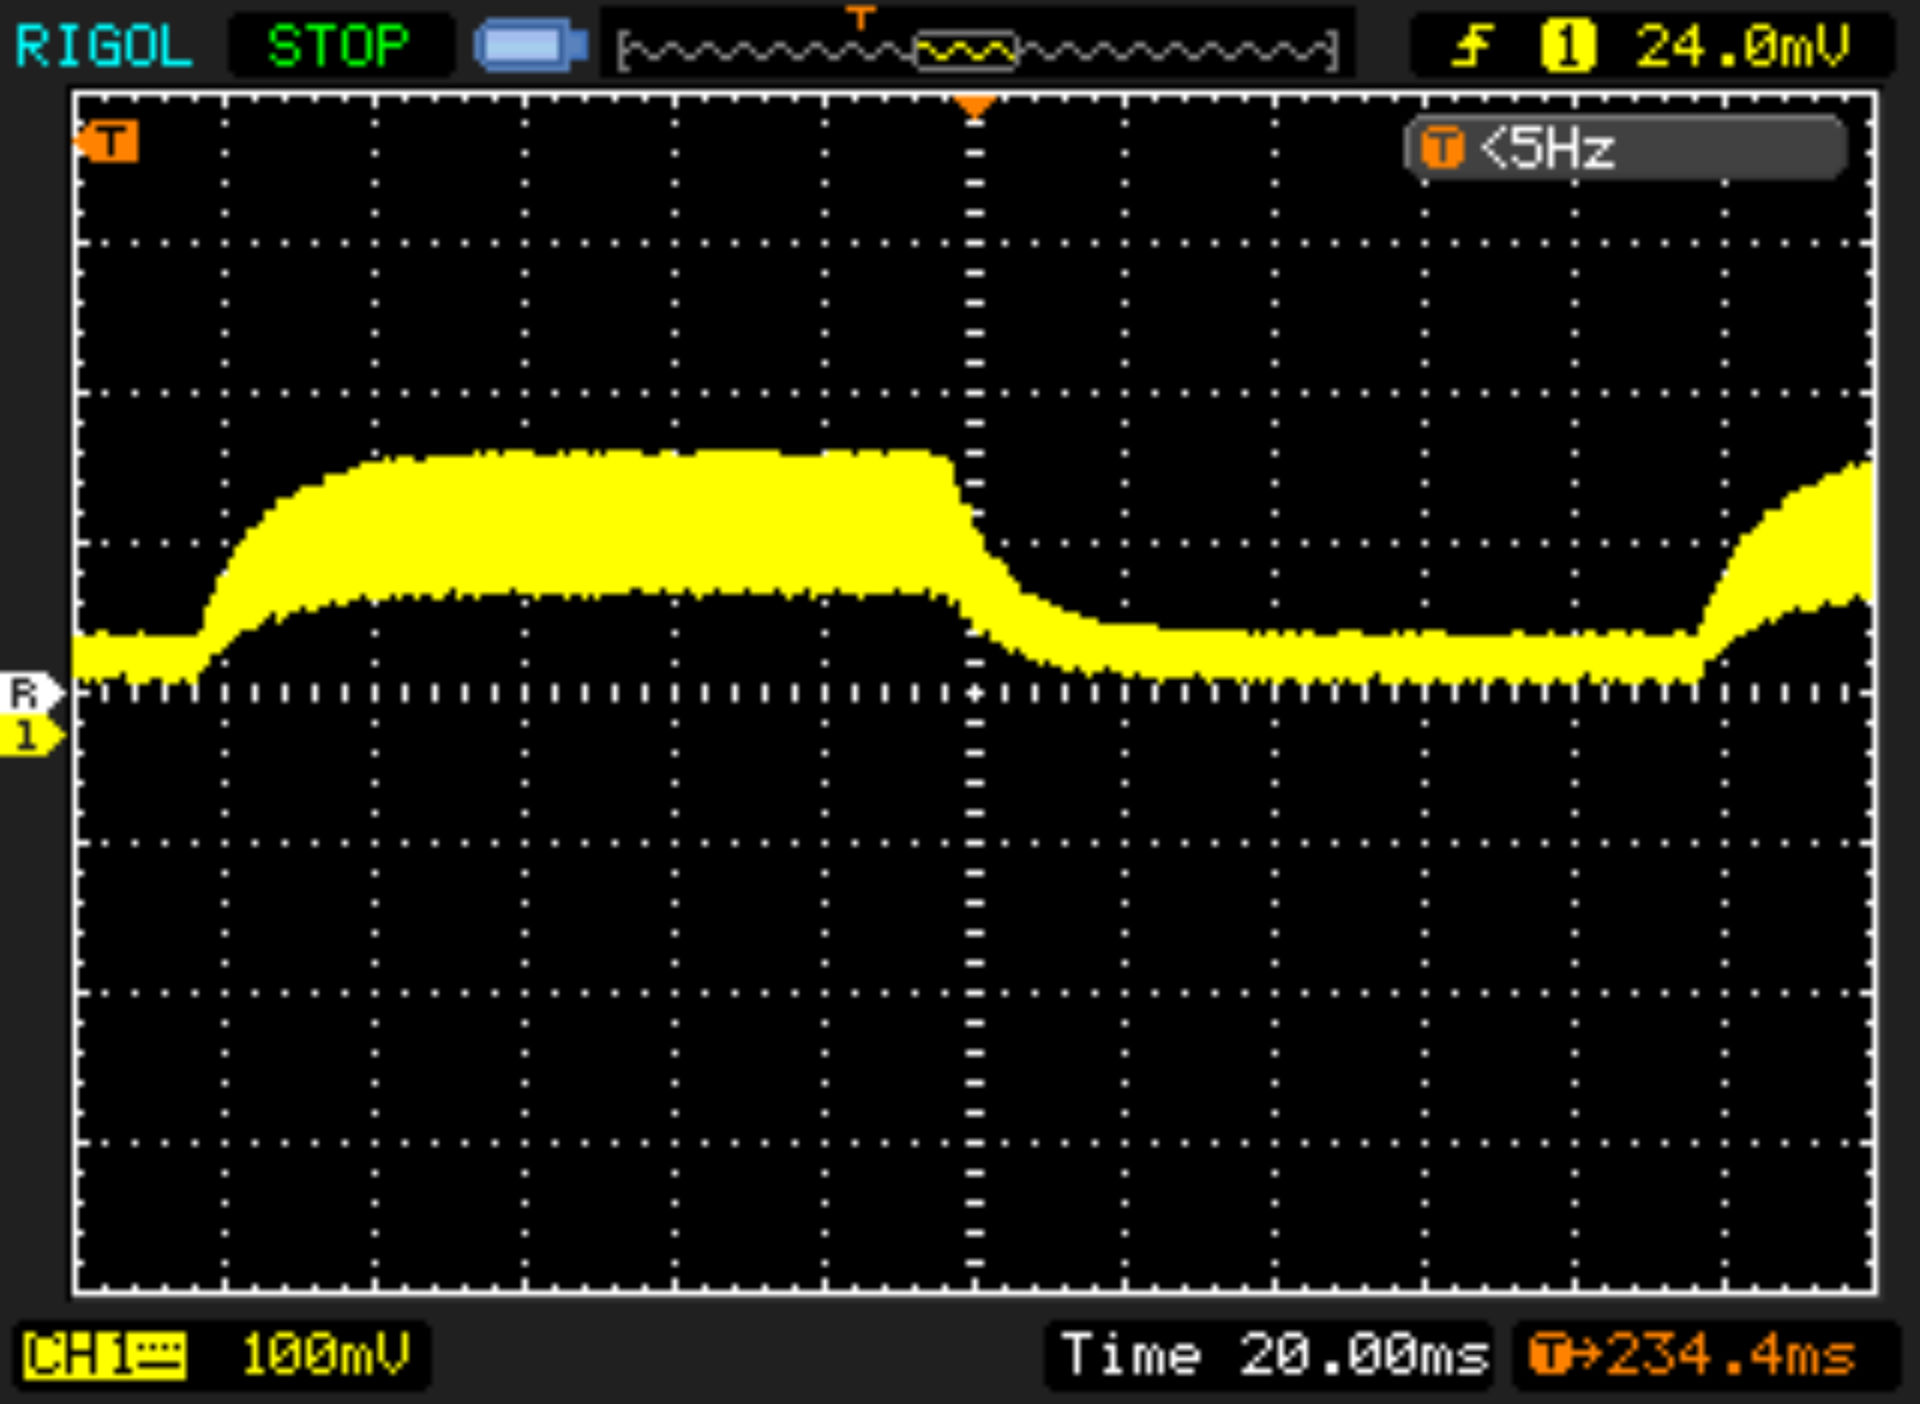Toggle the CH1 DC coupling label
The height and width of the screenshot is (1404, 1920).
point(104,1356)
